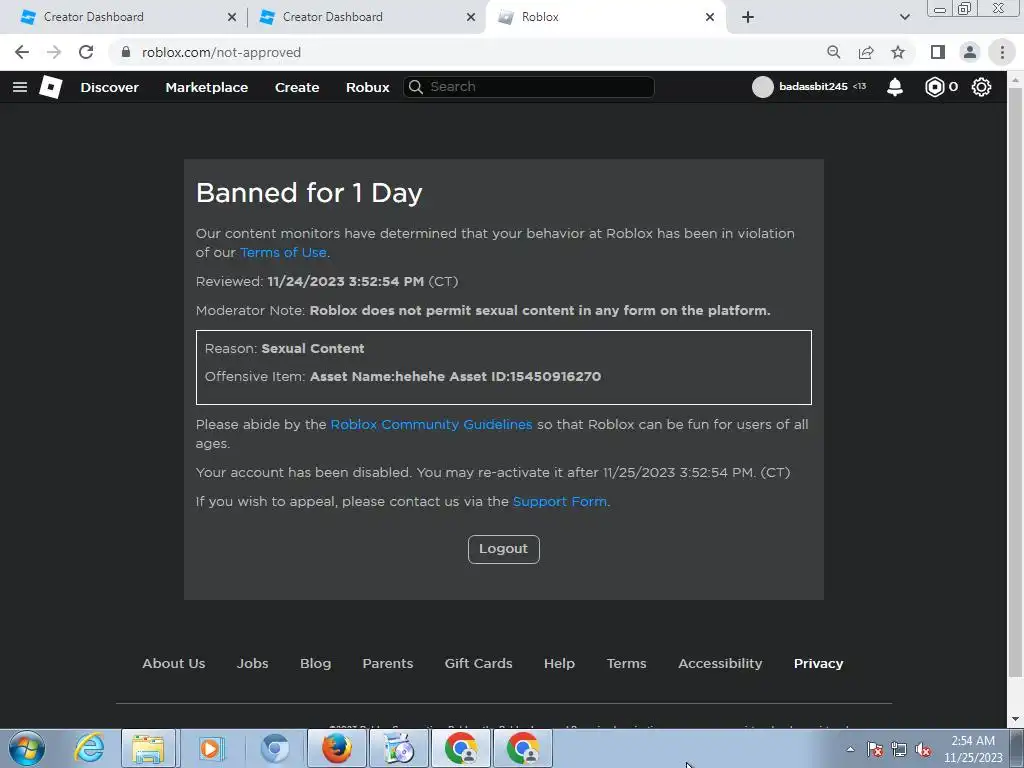Image resolution: width=1024 pixels, height=768 pixels.
Task: Open the Accessibility footer link
Action: [x=720, y=664]
